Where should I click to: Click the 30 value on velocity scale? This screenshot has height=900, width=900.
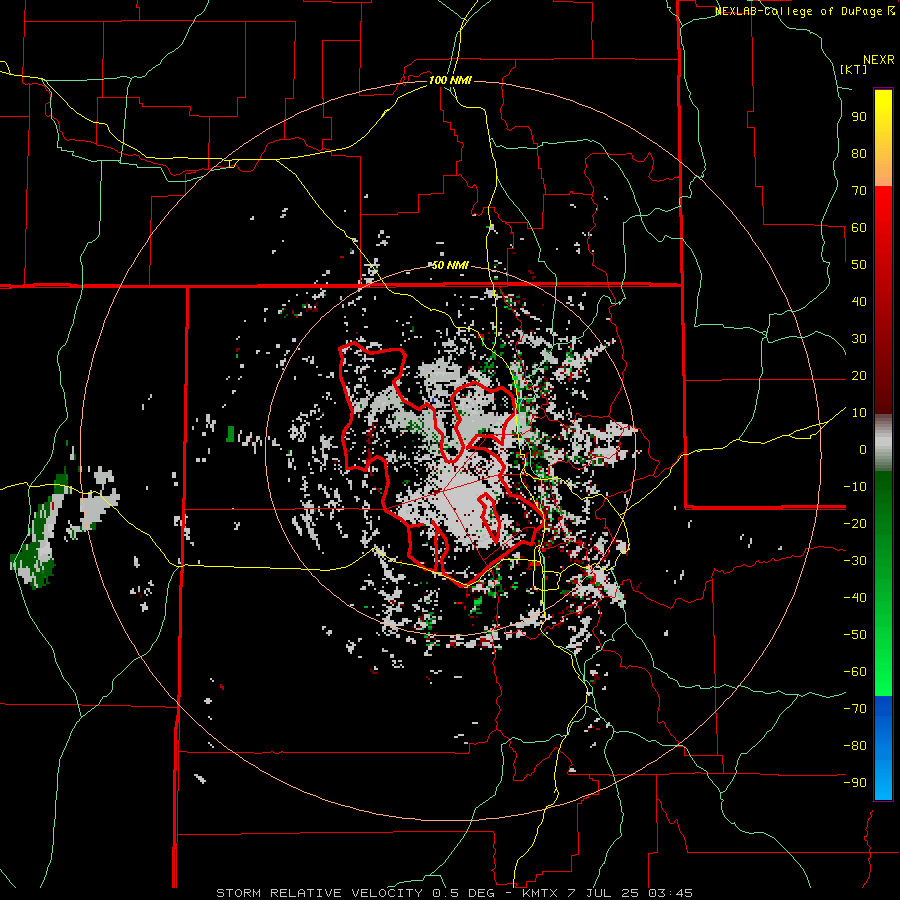(x=859, y=339)
